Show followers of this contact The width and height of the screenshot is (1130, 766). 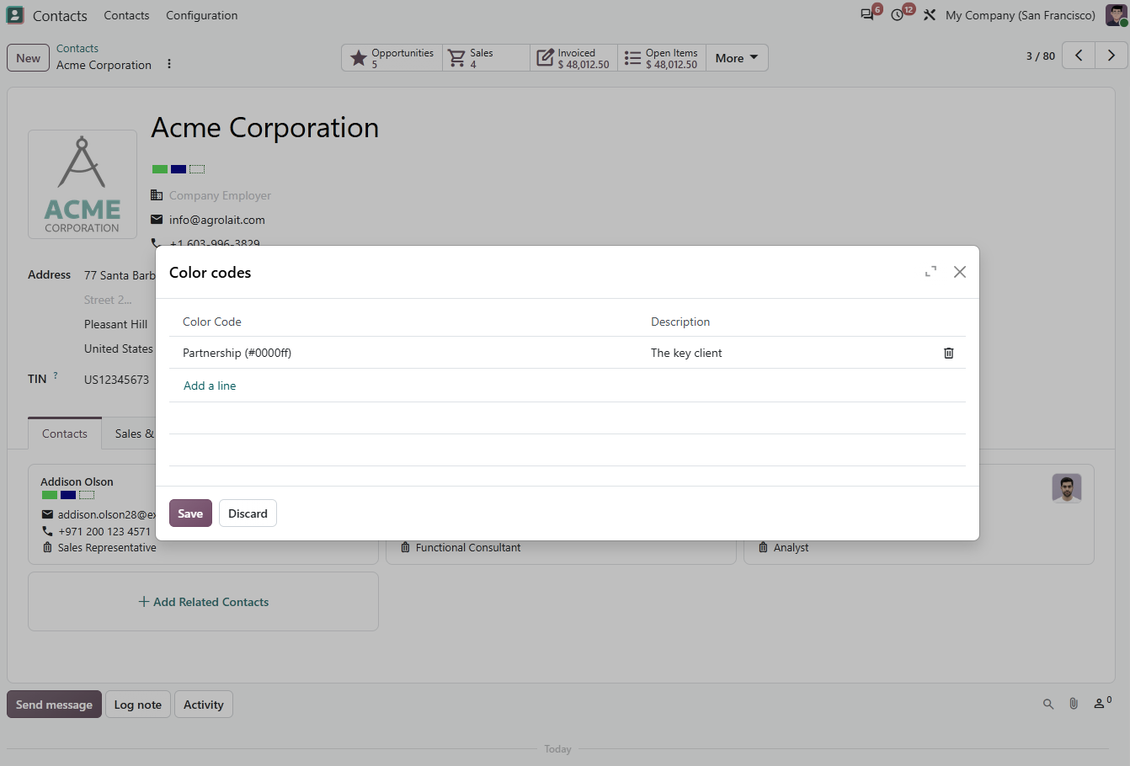(1102, 703)
